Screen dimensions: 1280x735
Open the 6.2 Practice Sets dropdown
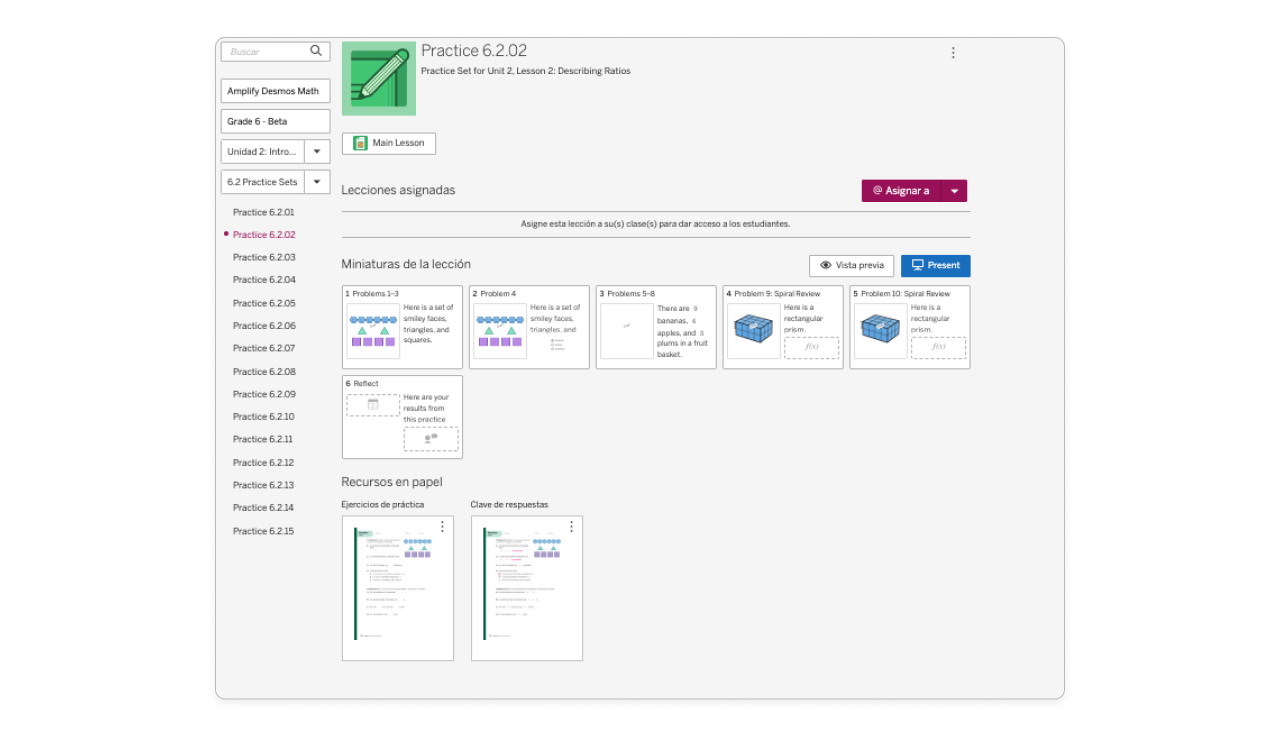click(x=317, y=181)
